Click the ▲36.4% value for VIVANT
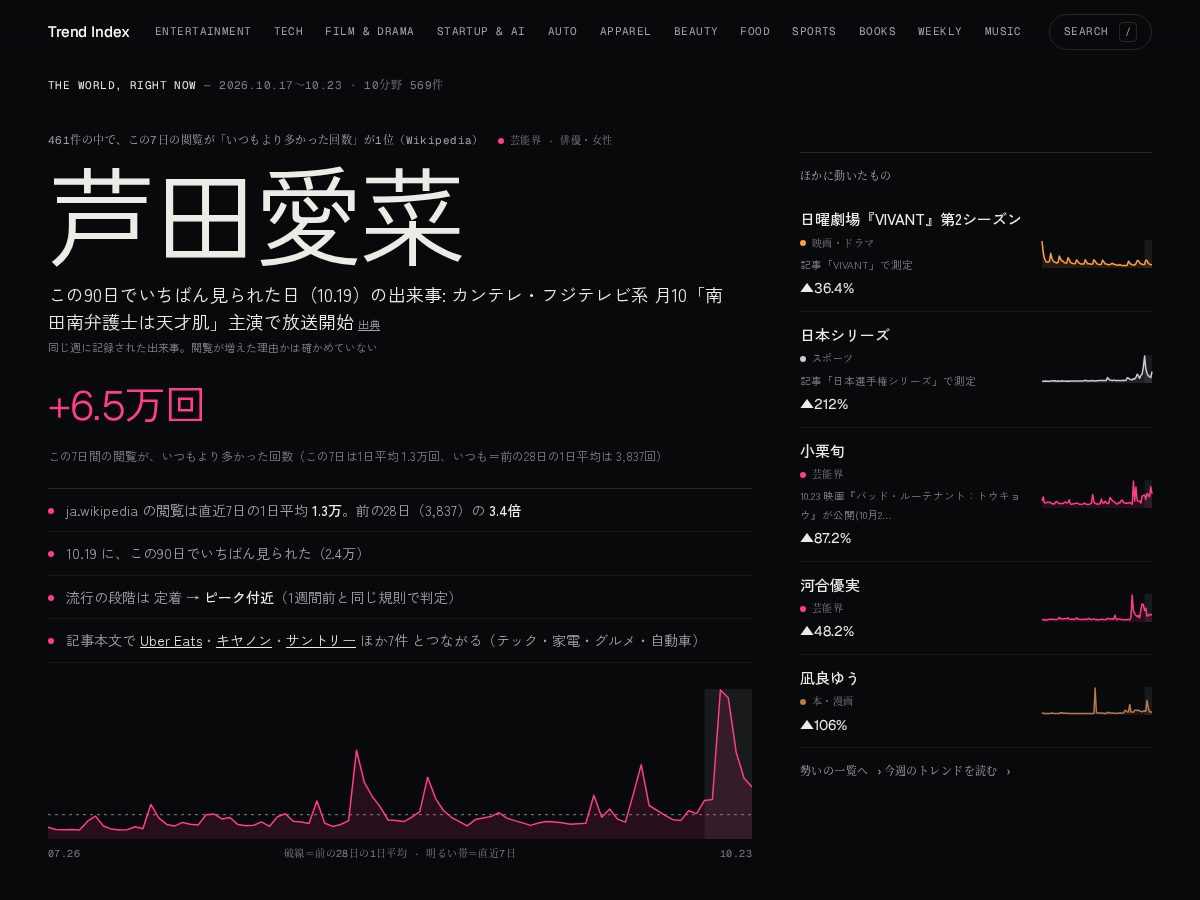1200x900 pixels. point(827,288)
